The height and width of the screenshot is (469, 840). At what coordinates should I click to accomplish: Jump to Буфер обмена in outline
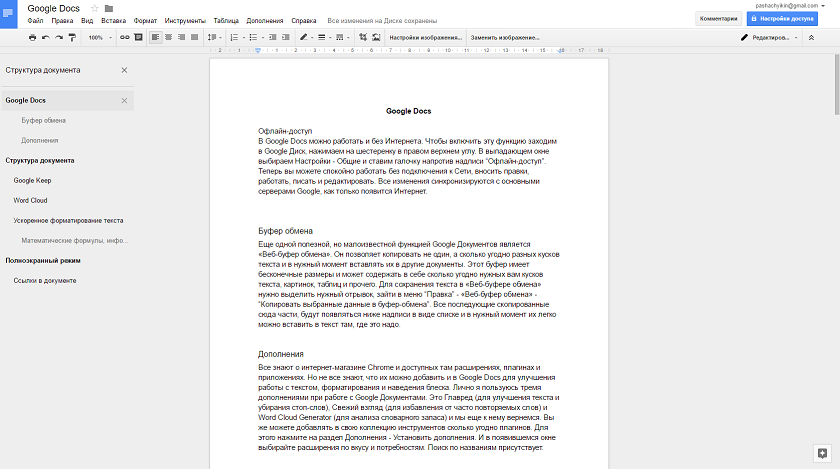coord(43,121)
